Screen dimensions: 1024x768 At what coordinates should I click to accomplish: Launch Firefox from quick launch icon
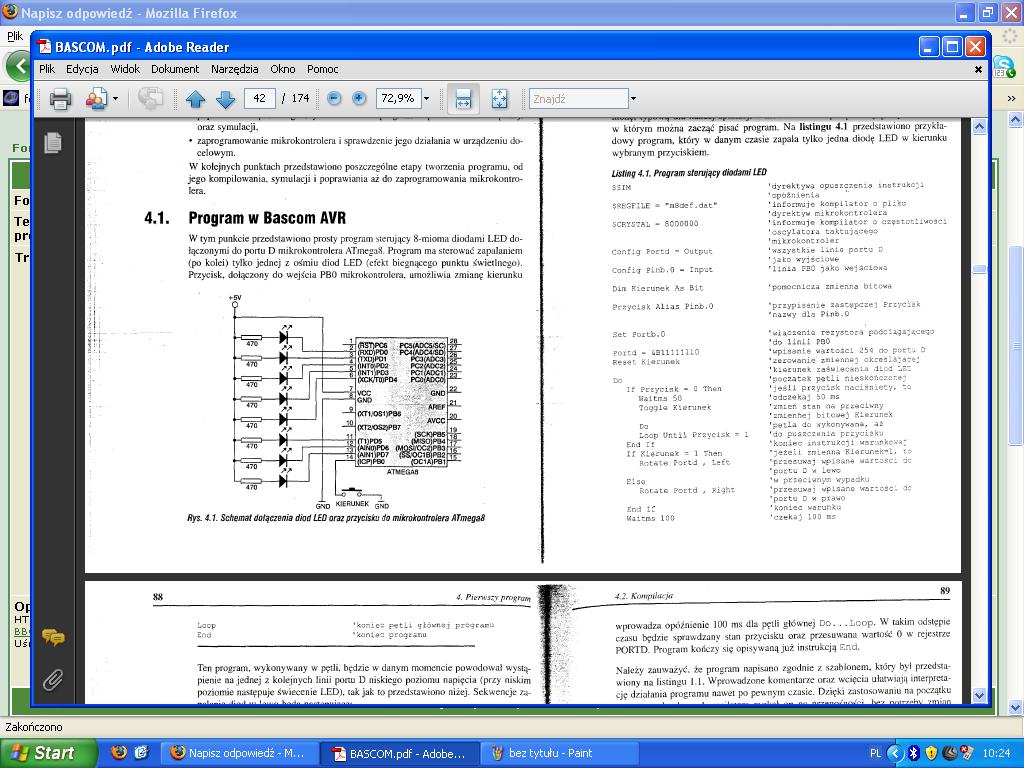(x=119, y=753)
